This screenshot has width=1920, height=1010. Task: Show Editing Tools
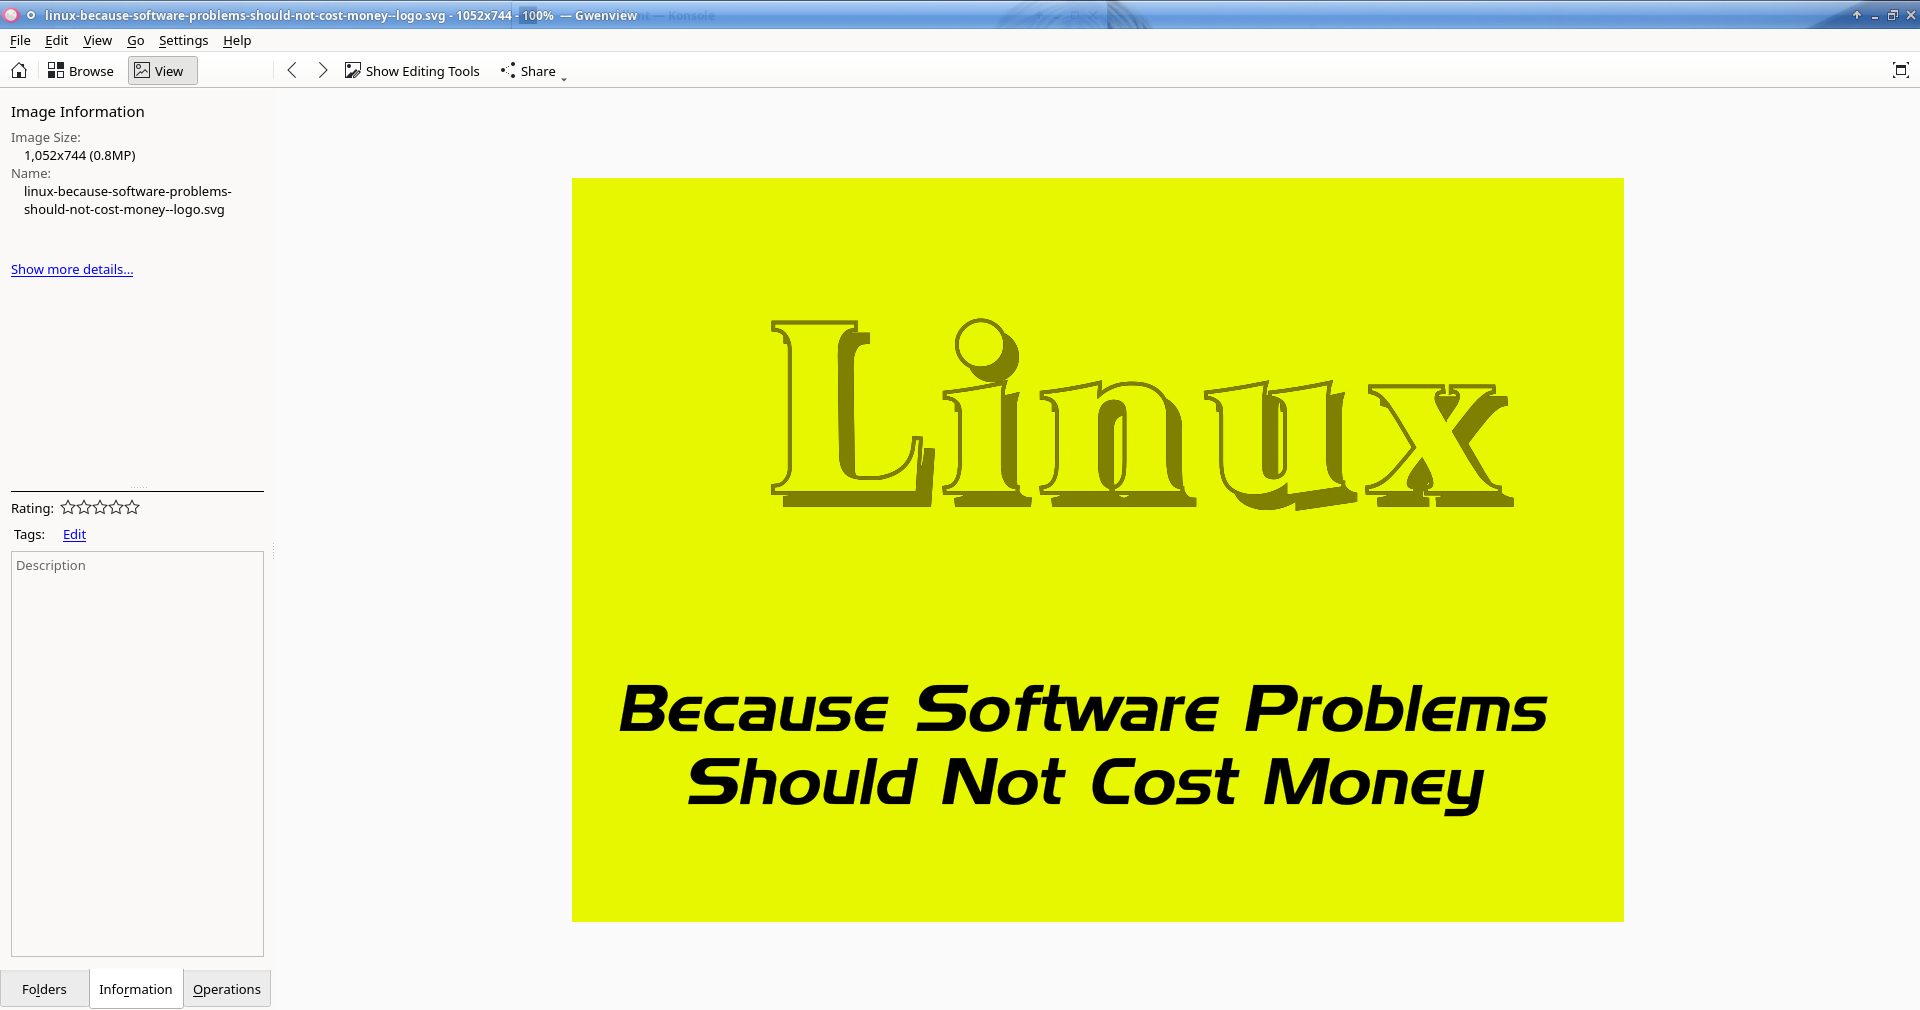pyautogui.click(x=412, y=71)
